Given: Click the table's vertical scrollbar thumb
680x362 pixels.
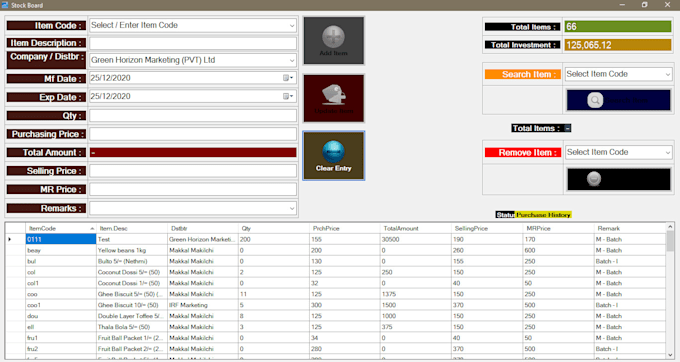Looking at the screenshot, I should click(x=670, y=241).
